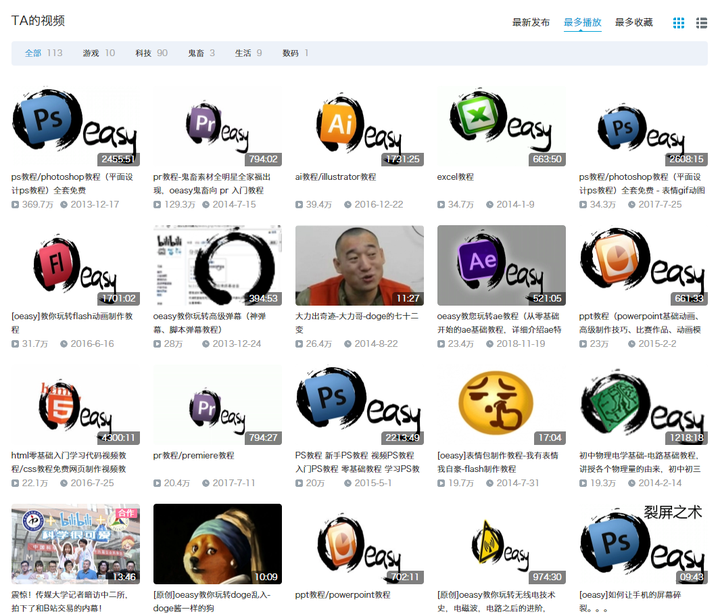Open the 2013-12-17 ps教程/photoshop教程 title
720x614 pixels.
click(73, 183)
